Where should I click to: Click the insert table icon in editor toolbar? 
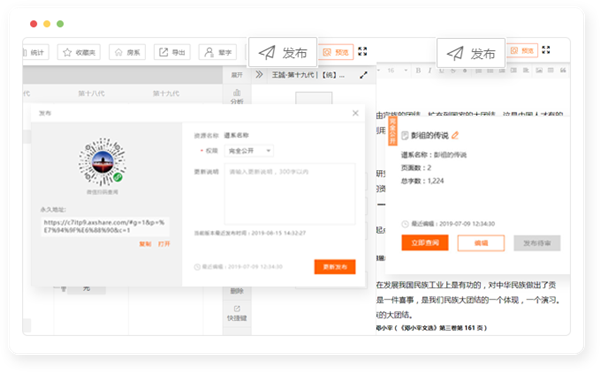[551, 70]
